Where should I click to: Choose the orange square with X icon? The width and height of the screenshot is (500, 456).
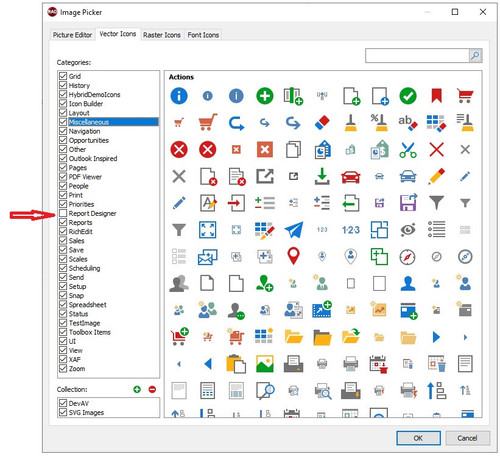point(265,150)
